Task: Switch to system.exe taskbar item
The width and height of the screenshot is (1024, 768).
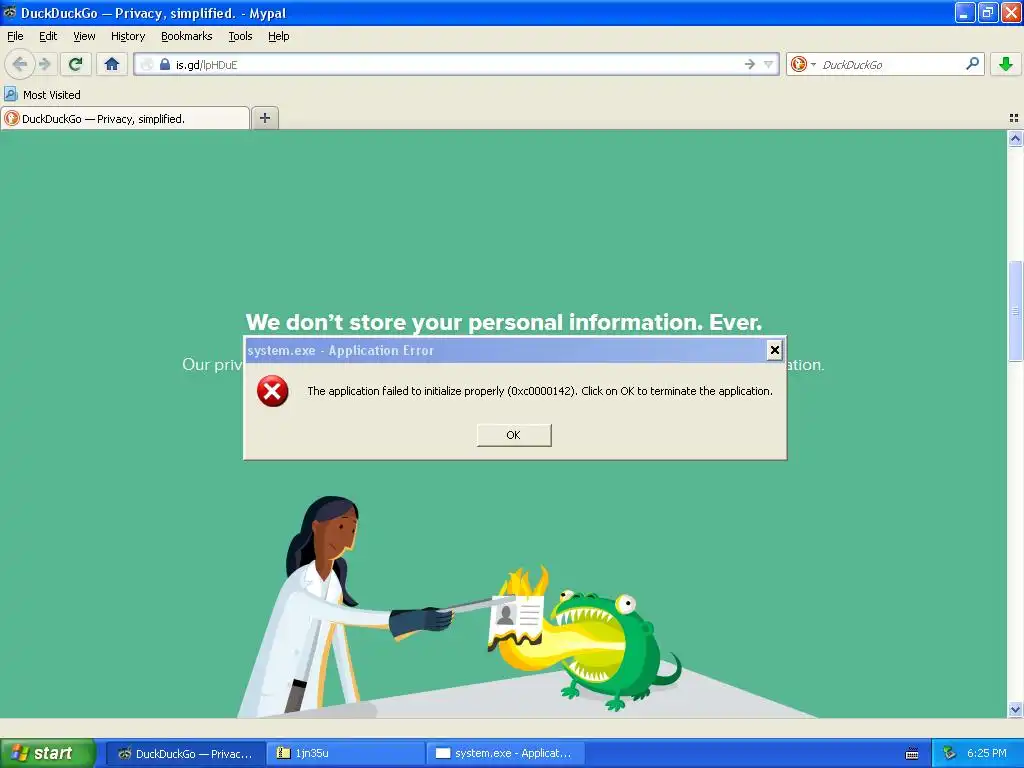Action: (505, 753)
